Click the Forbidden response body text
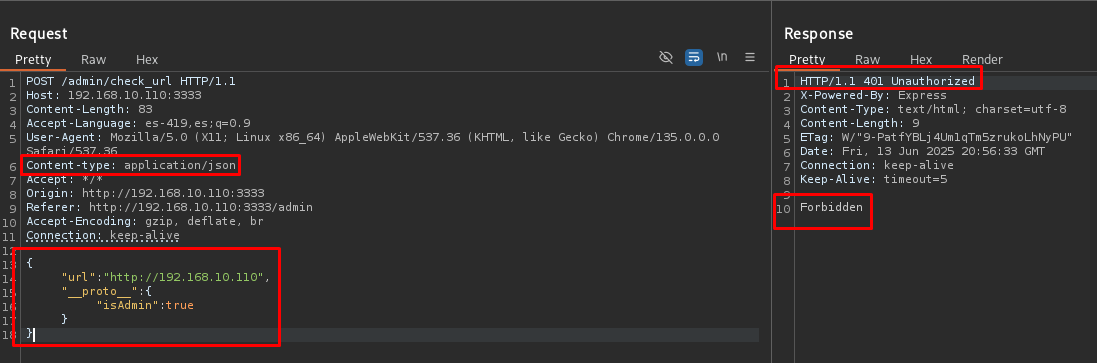This screenshot has width=1097, height=363. [x=831, y=207]
